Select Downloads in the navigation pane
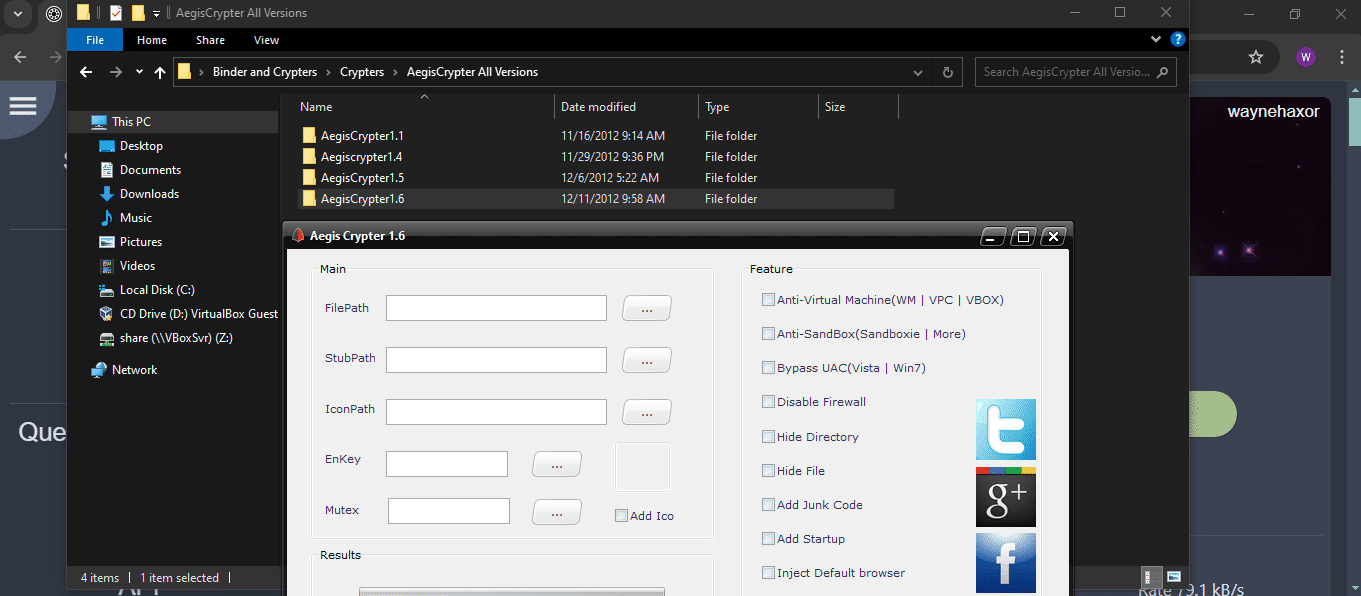The image size is (1361, 596). 149,194
